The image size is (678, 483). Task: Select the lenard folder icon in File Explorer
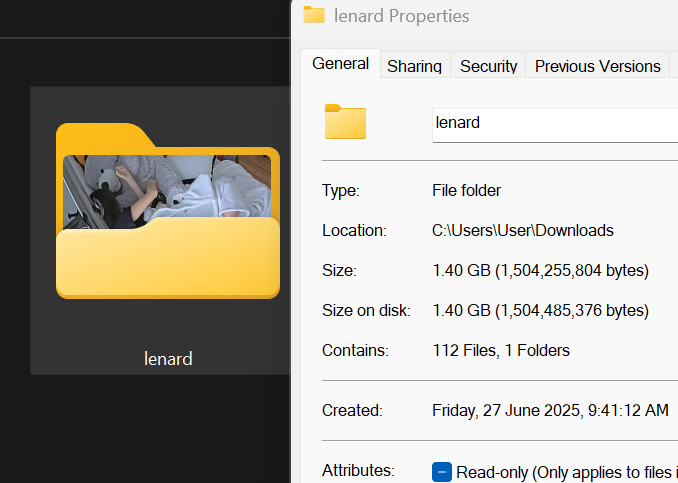(168, 211)
